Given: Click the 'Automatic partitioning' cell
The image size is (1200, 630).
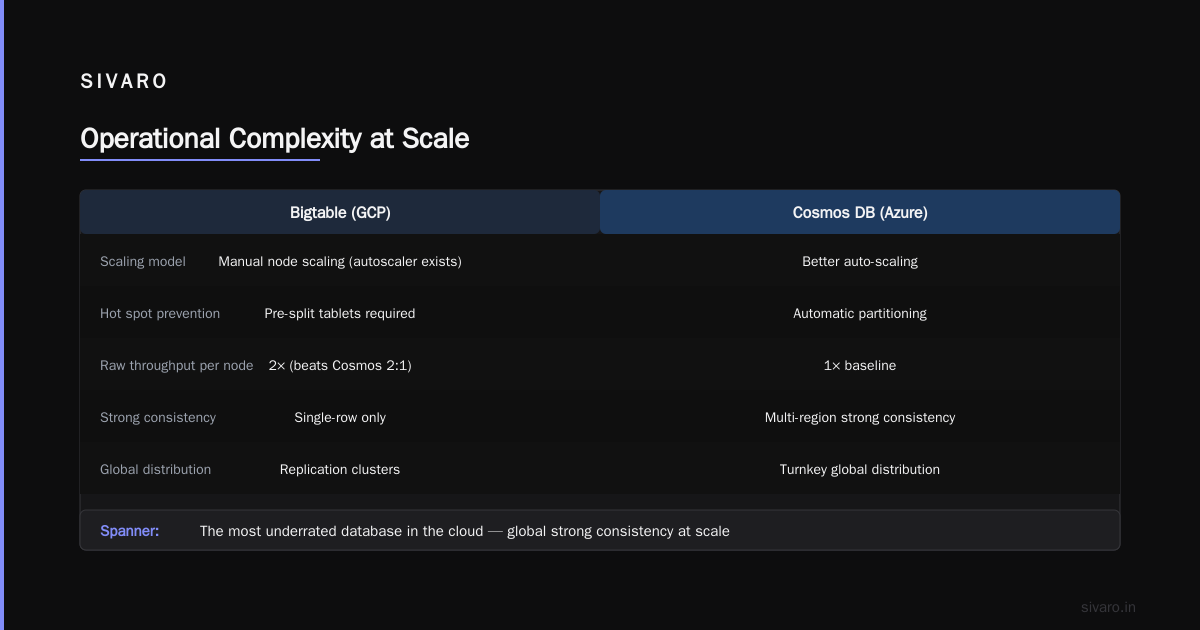Looking at the screenshot, I should tap(860, 313).
